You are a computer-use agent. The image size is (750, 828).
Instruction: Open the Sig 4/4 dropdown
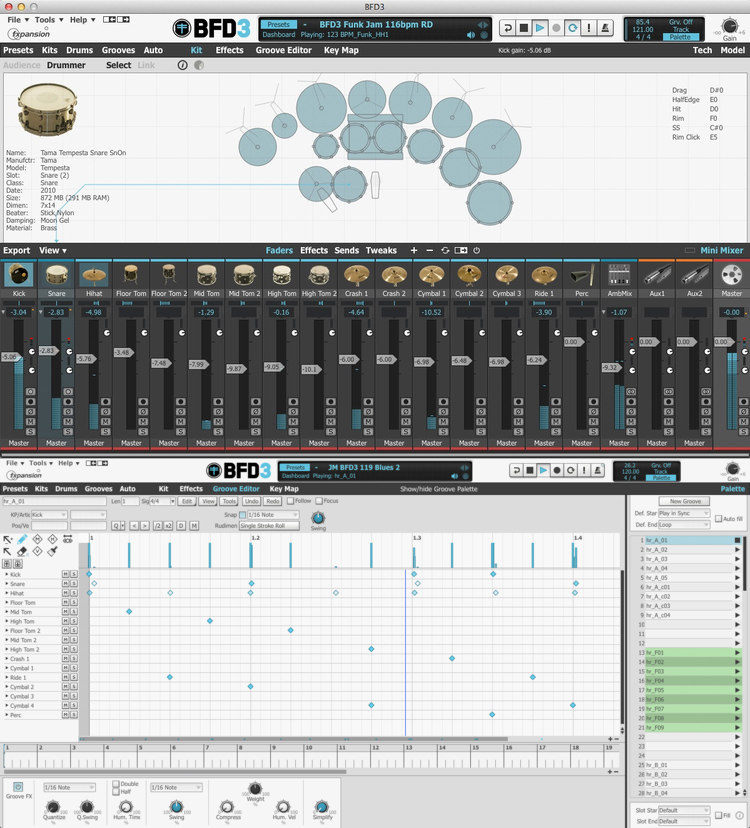[x=163, y=501]
